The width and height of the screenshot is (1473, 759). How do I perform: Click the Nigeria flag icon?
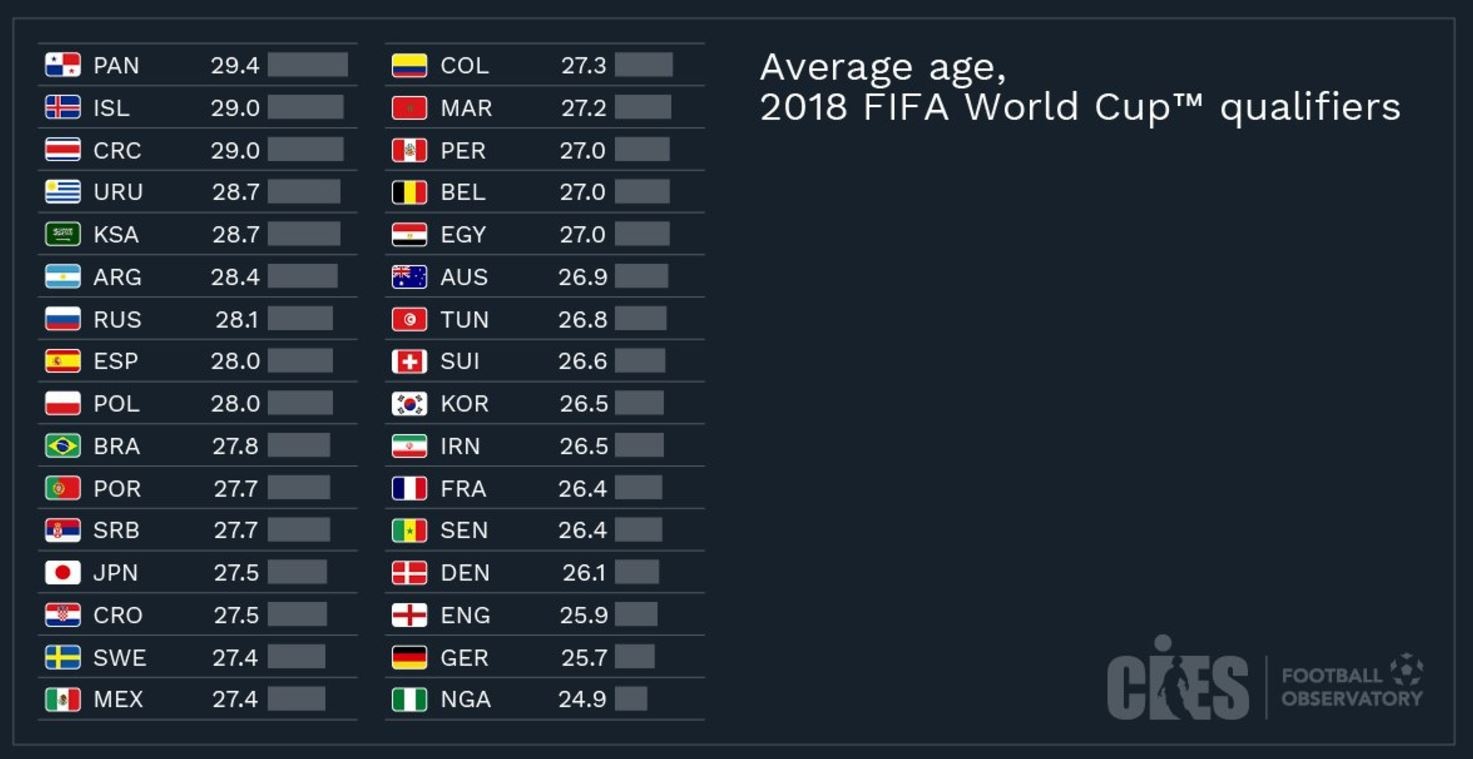click(x=409, y=700)
